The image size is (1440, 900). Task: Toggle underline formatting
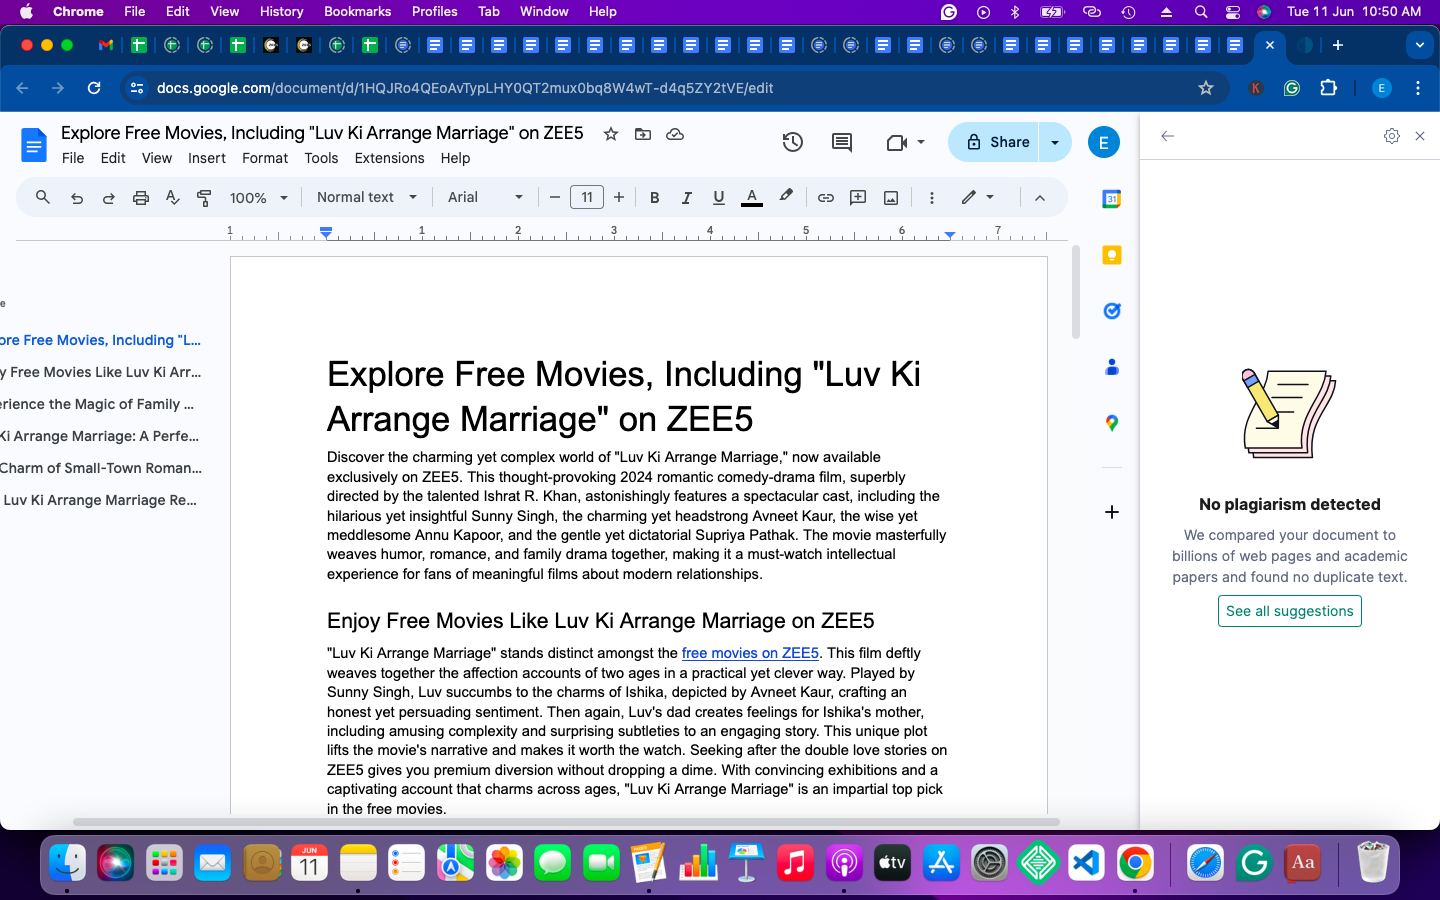click(x=718, y=198)
